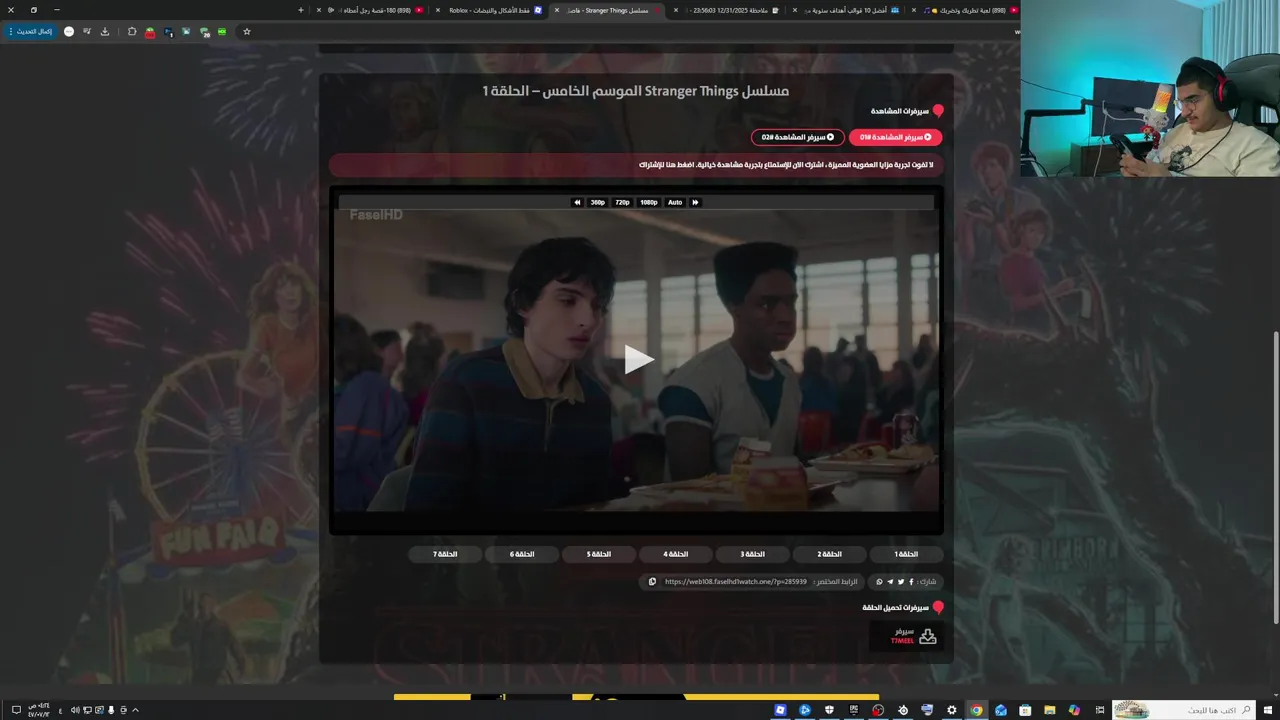The width and height of the screenshot is (1280, 720).
Task: Open episode الحلقة 3
Action: point(752,554)
